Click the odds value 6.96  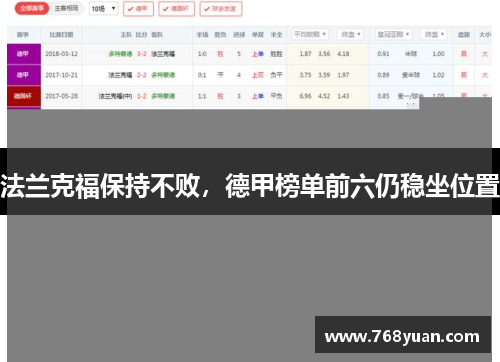[x=305, y=96]
